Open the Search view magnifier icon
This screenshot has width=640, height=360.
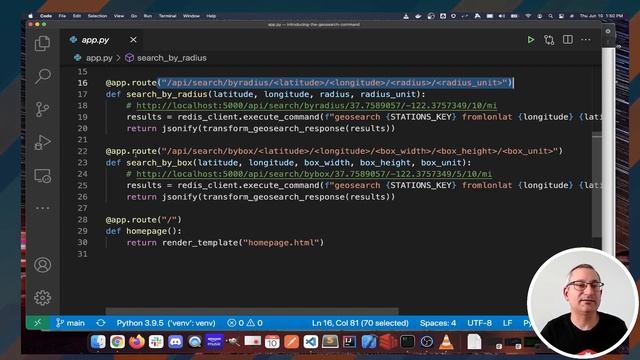coord(42,76)
